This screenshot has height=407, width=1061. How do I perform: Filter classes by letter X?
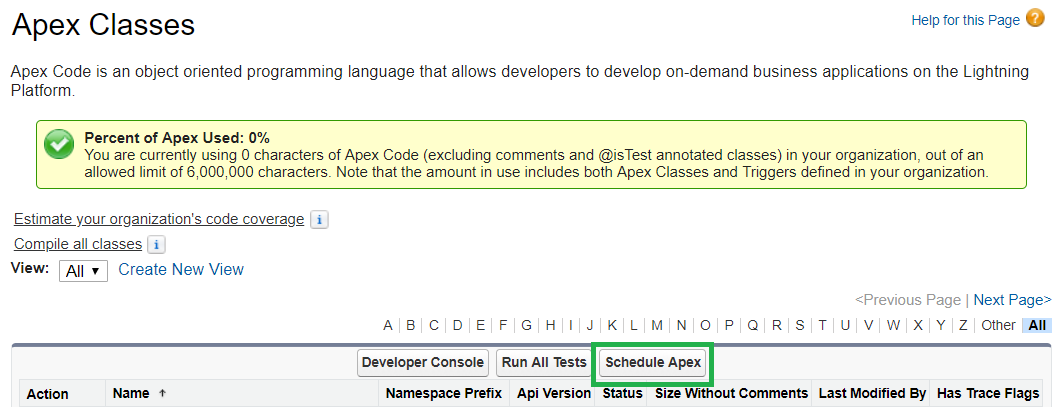[x=918, y=326]
